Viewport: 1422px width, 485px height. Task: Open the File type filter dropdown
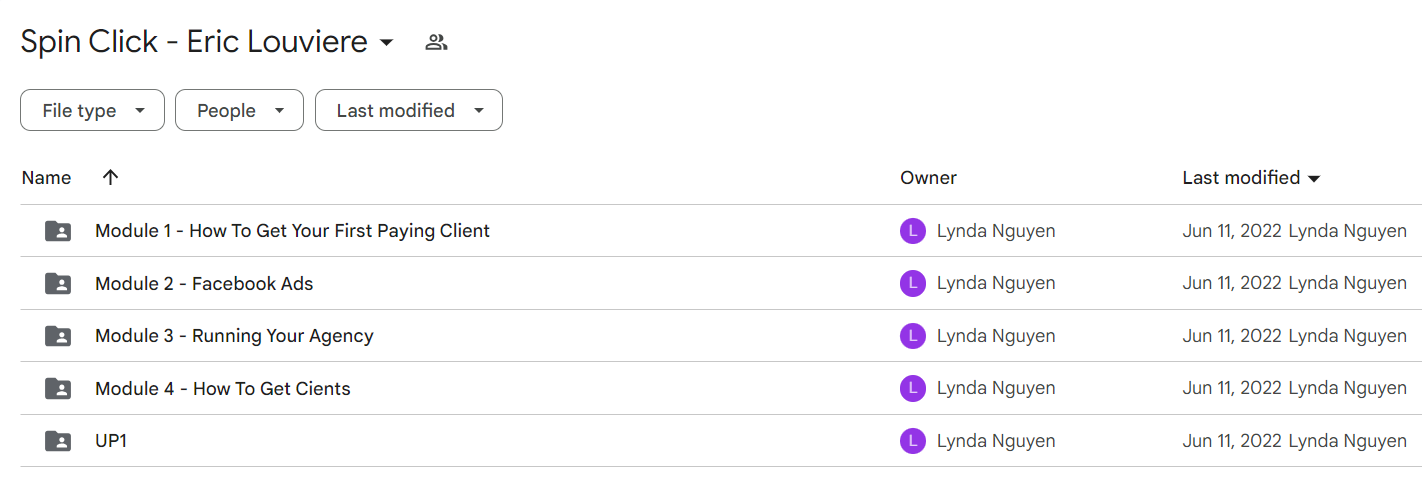click(92, 110)
